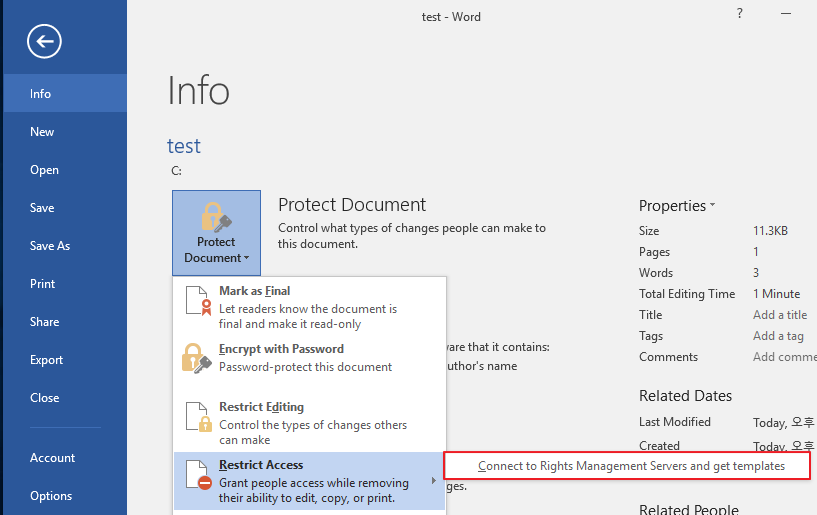Click the Help question mark icon
This screenshot has height=515, width=817.
pos(740,14)
